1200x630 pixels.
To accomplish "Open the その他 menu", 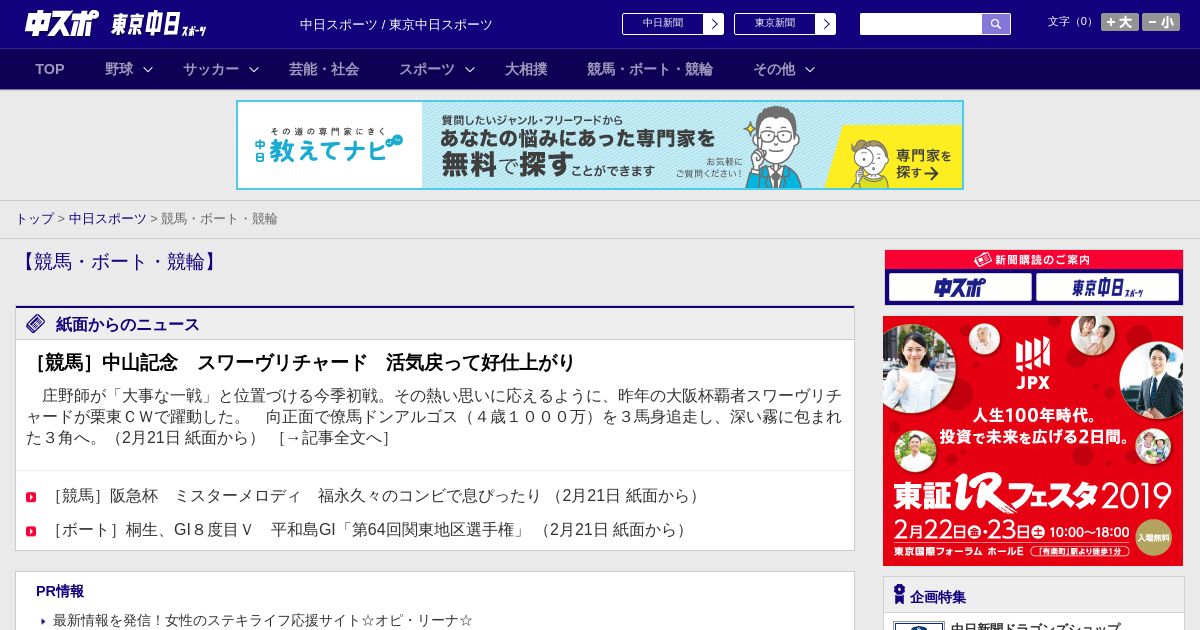I will pos(774,69).
